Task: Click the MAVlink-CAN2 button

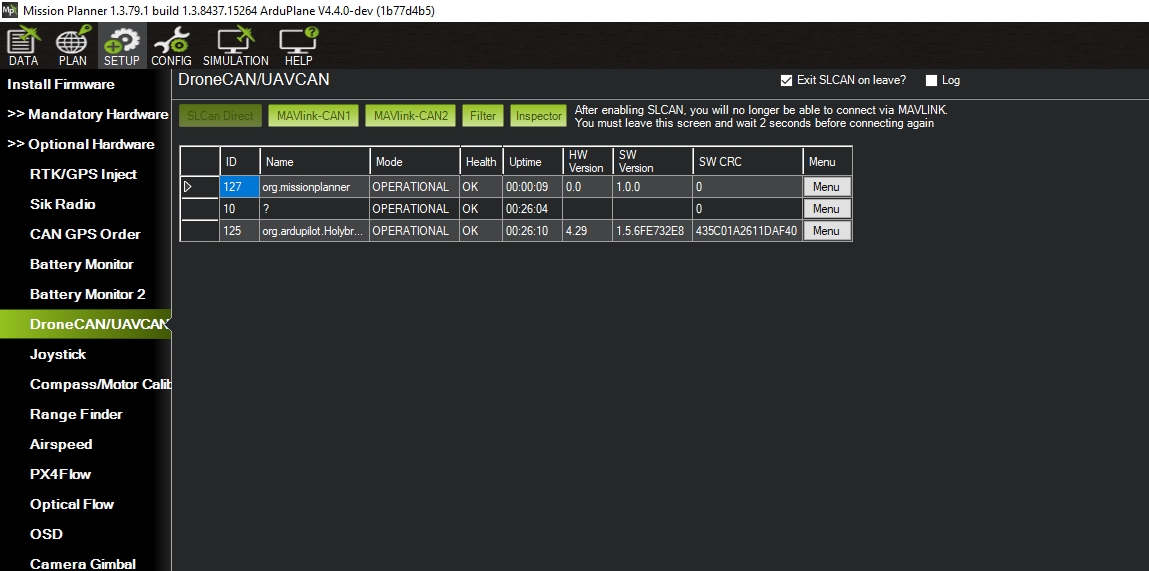Action: [410, 116]
